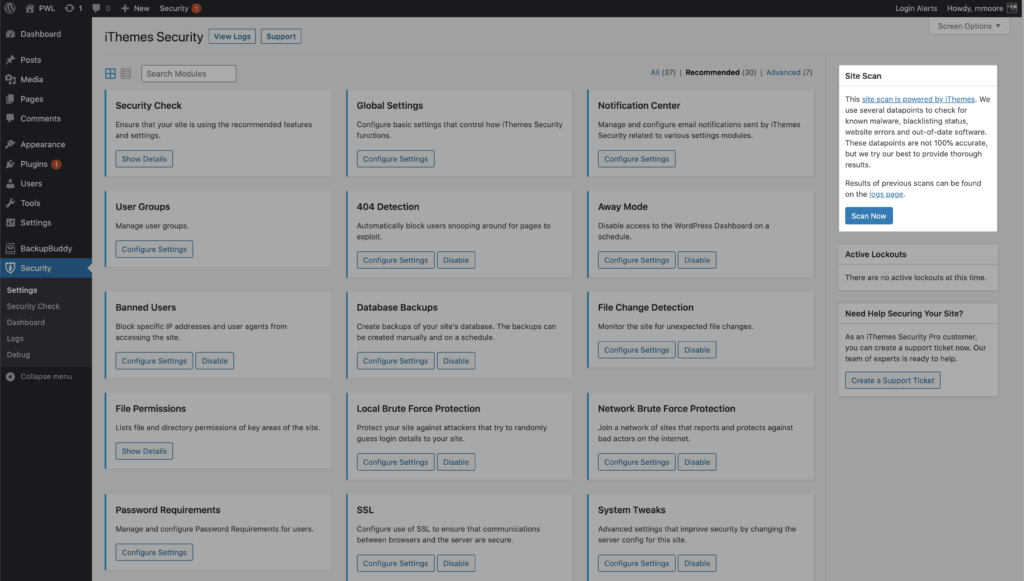Click Create a Support Ticket
The width and height of the screenshot is (1024, 581).
click(893, 381)
